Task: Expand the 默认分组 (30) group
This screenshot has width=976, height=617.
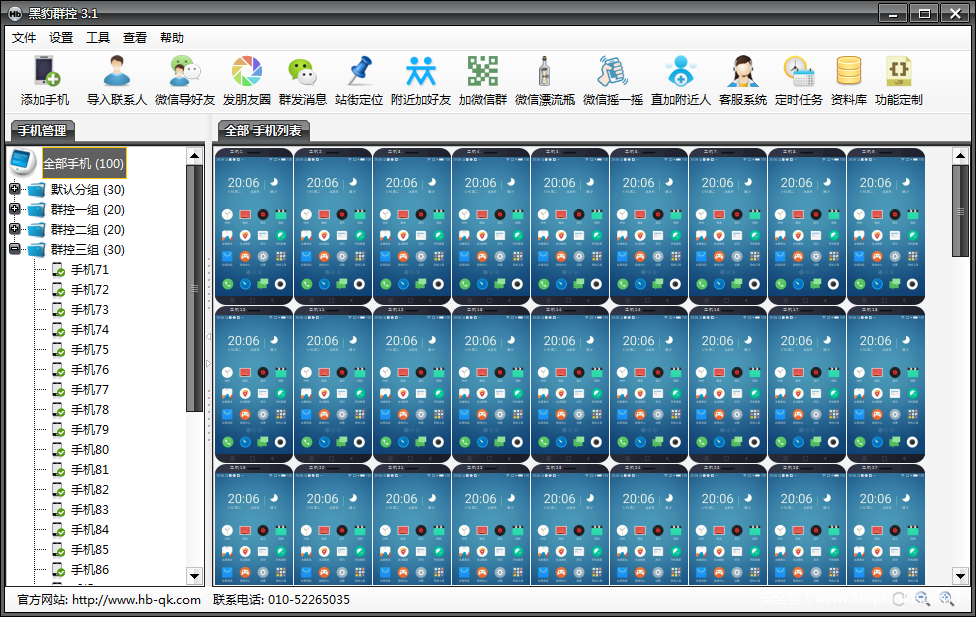Action: pyautogui.click(x=15, y=190)
